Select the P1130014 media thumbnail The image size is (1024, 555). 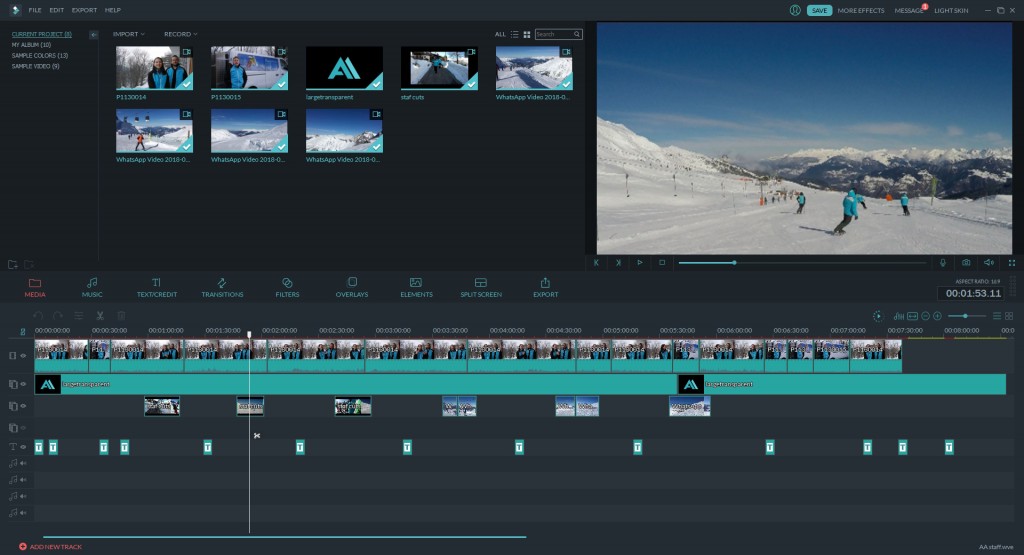pyautogui.click(x=154, y=68)
